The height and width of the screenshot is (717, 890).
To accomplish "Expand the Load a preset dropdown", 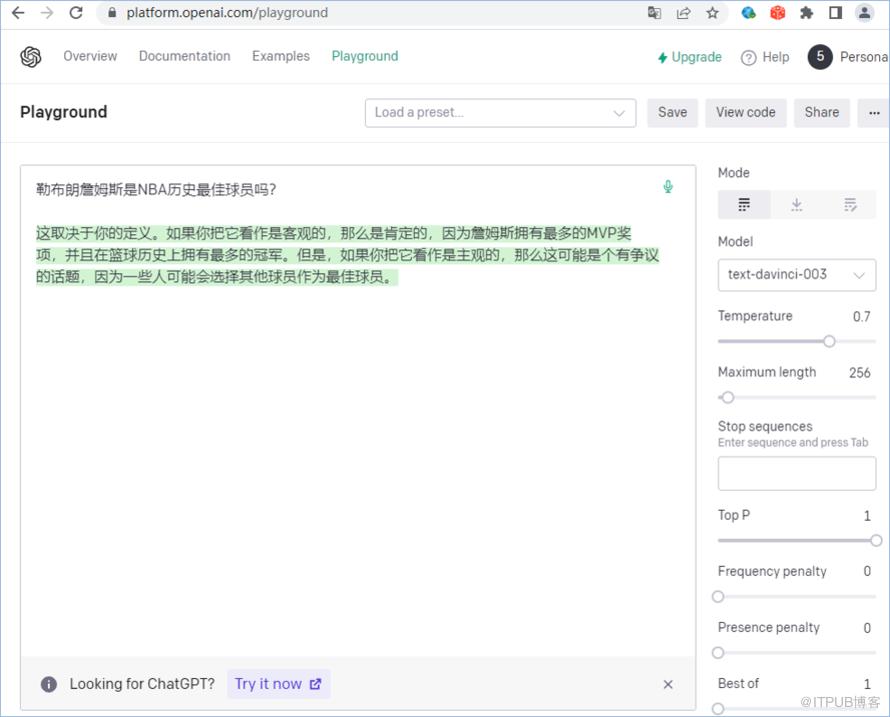I will (x=501, y=112).
